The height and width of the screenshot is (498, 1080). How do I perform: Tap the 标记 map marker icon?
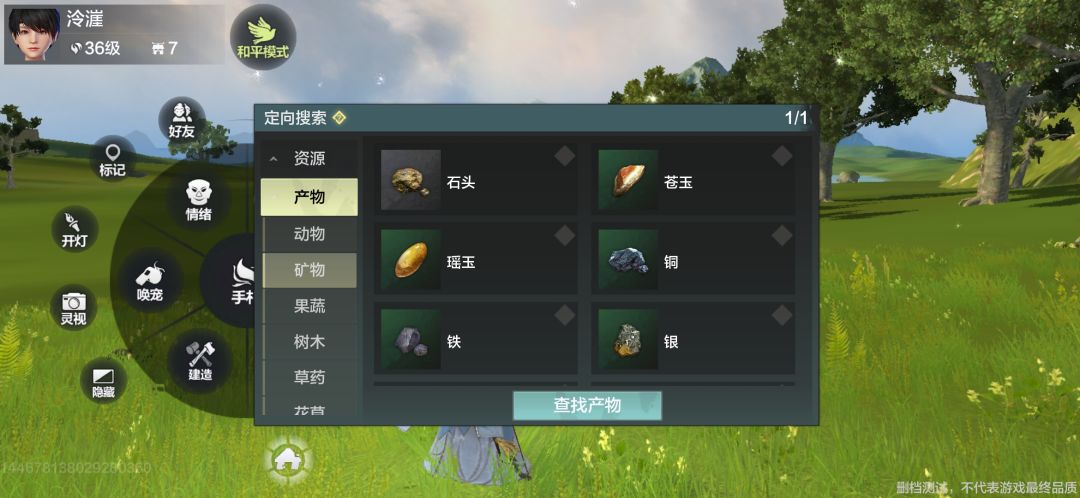(113, 158)
